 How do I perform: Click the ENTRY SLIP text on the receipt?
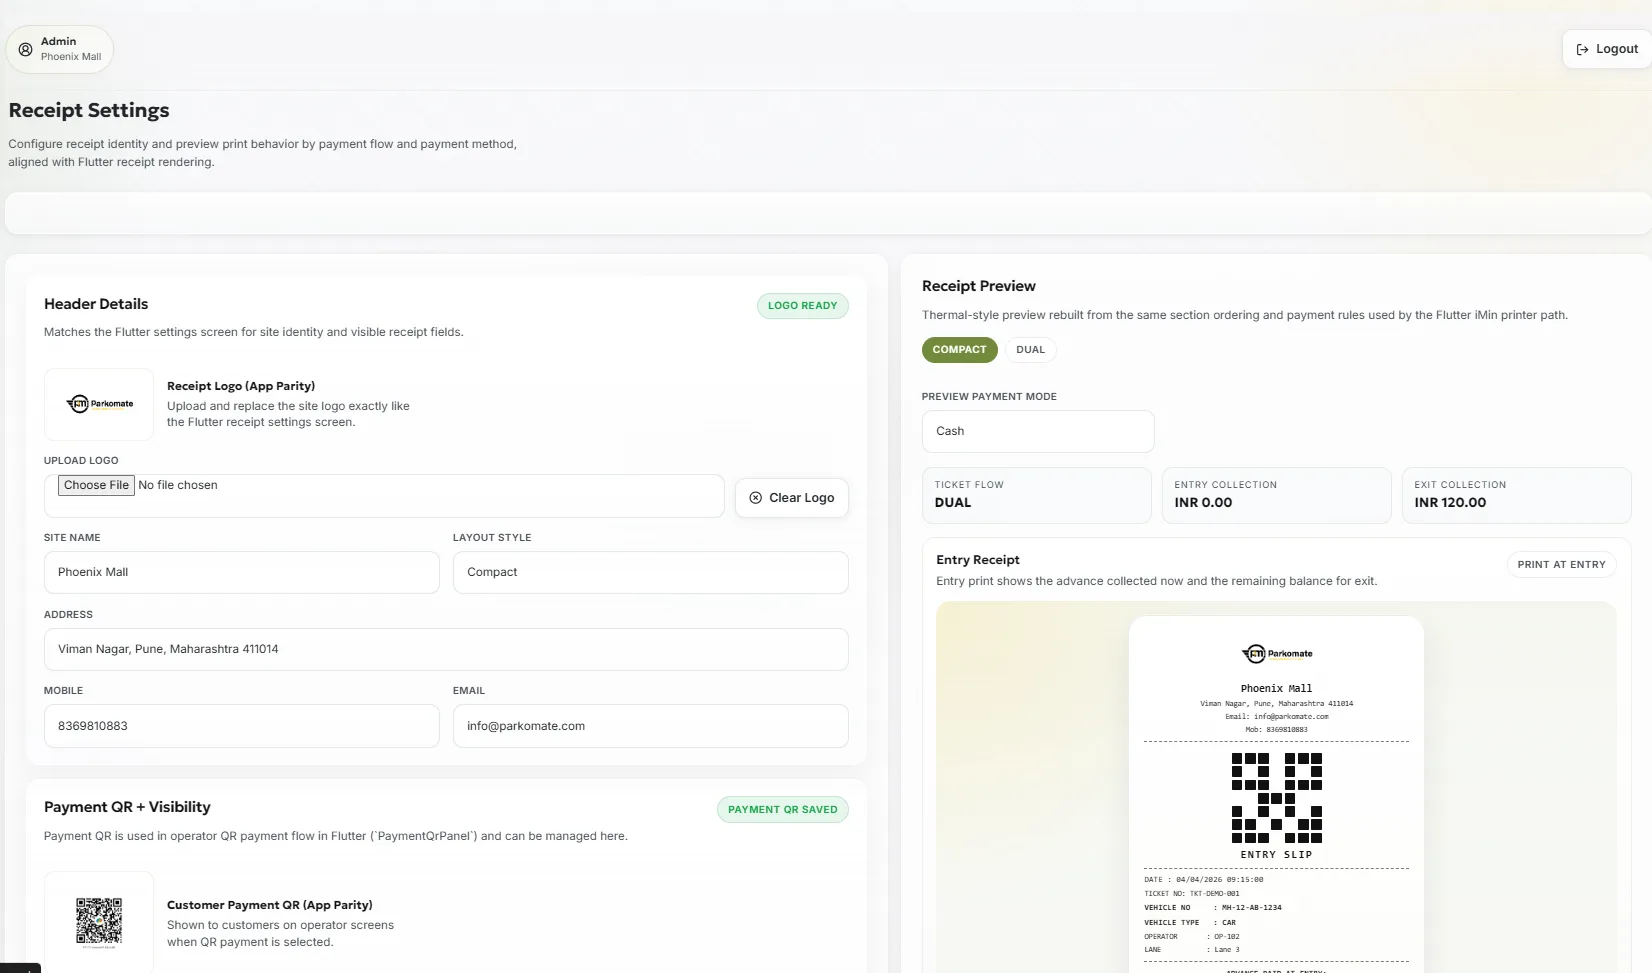click(x=1276, y=855)
